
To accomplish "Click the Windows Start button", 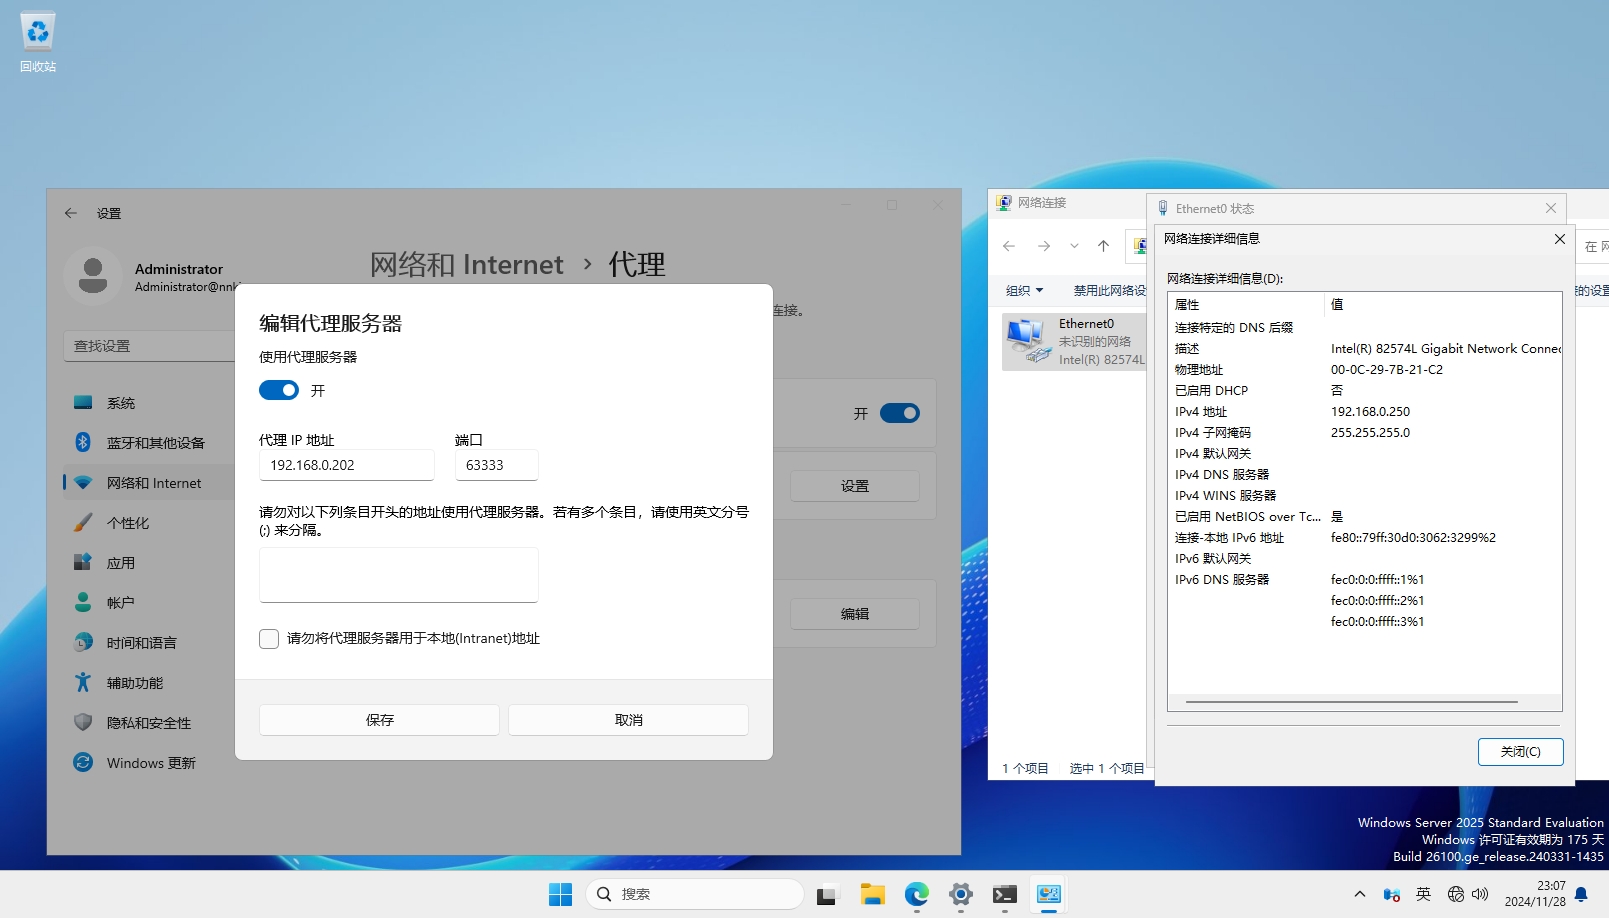I will pyautogui.click(x=560, y=894).
